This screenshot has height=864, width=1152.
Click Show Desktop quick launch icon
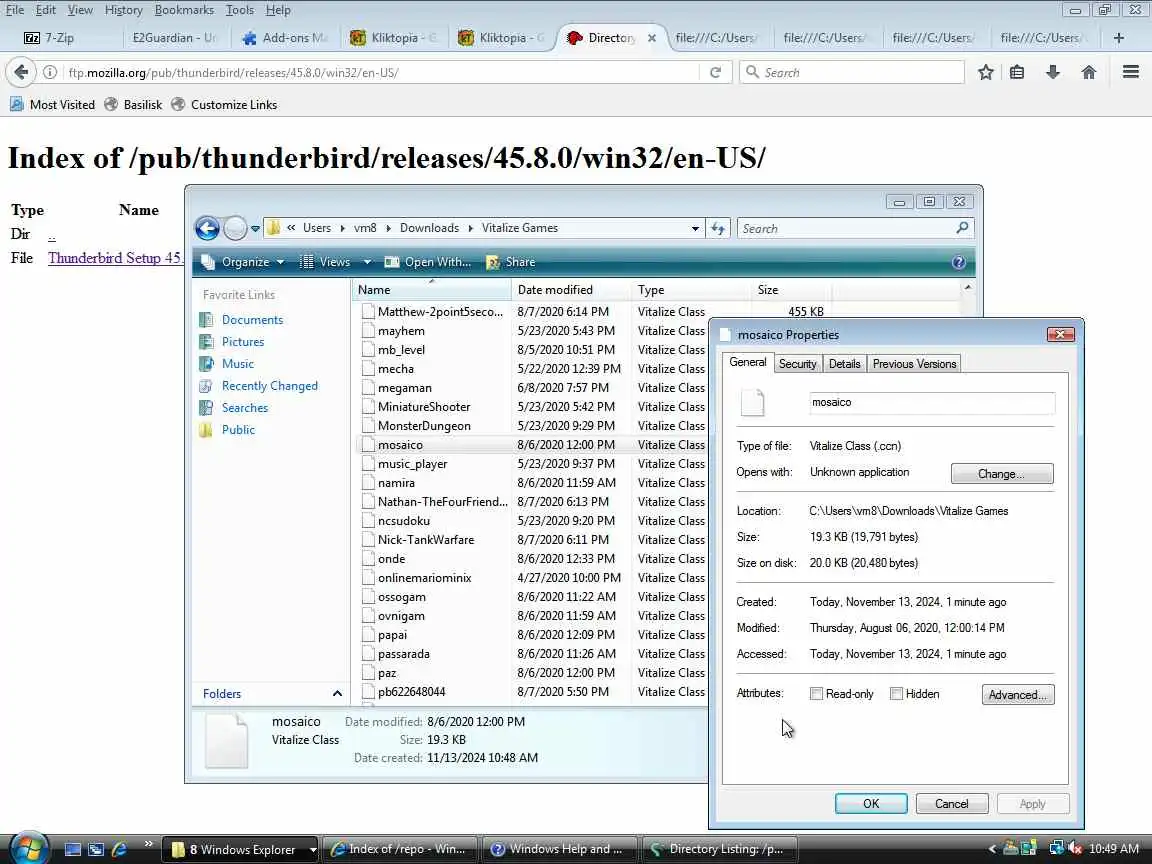point(73,849)
